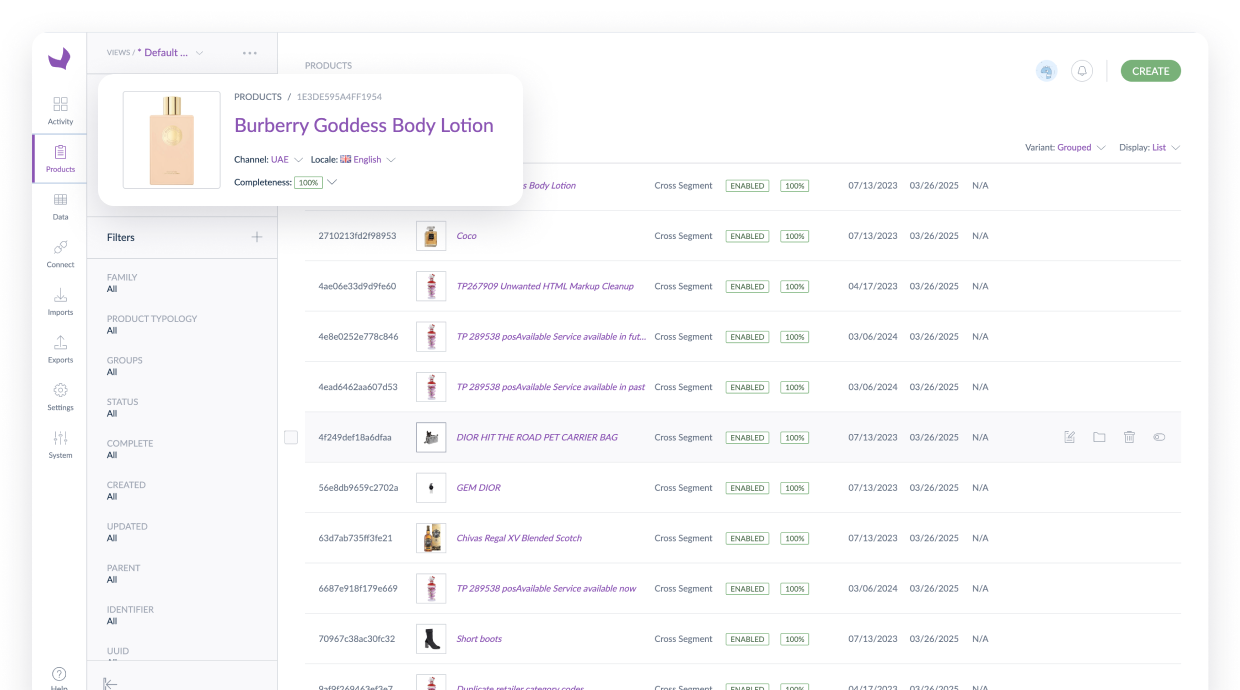Open the Imports download icon

pyautogui.click(x=60, y=295)
